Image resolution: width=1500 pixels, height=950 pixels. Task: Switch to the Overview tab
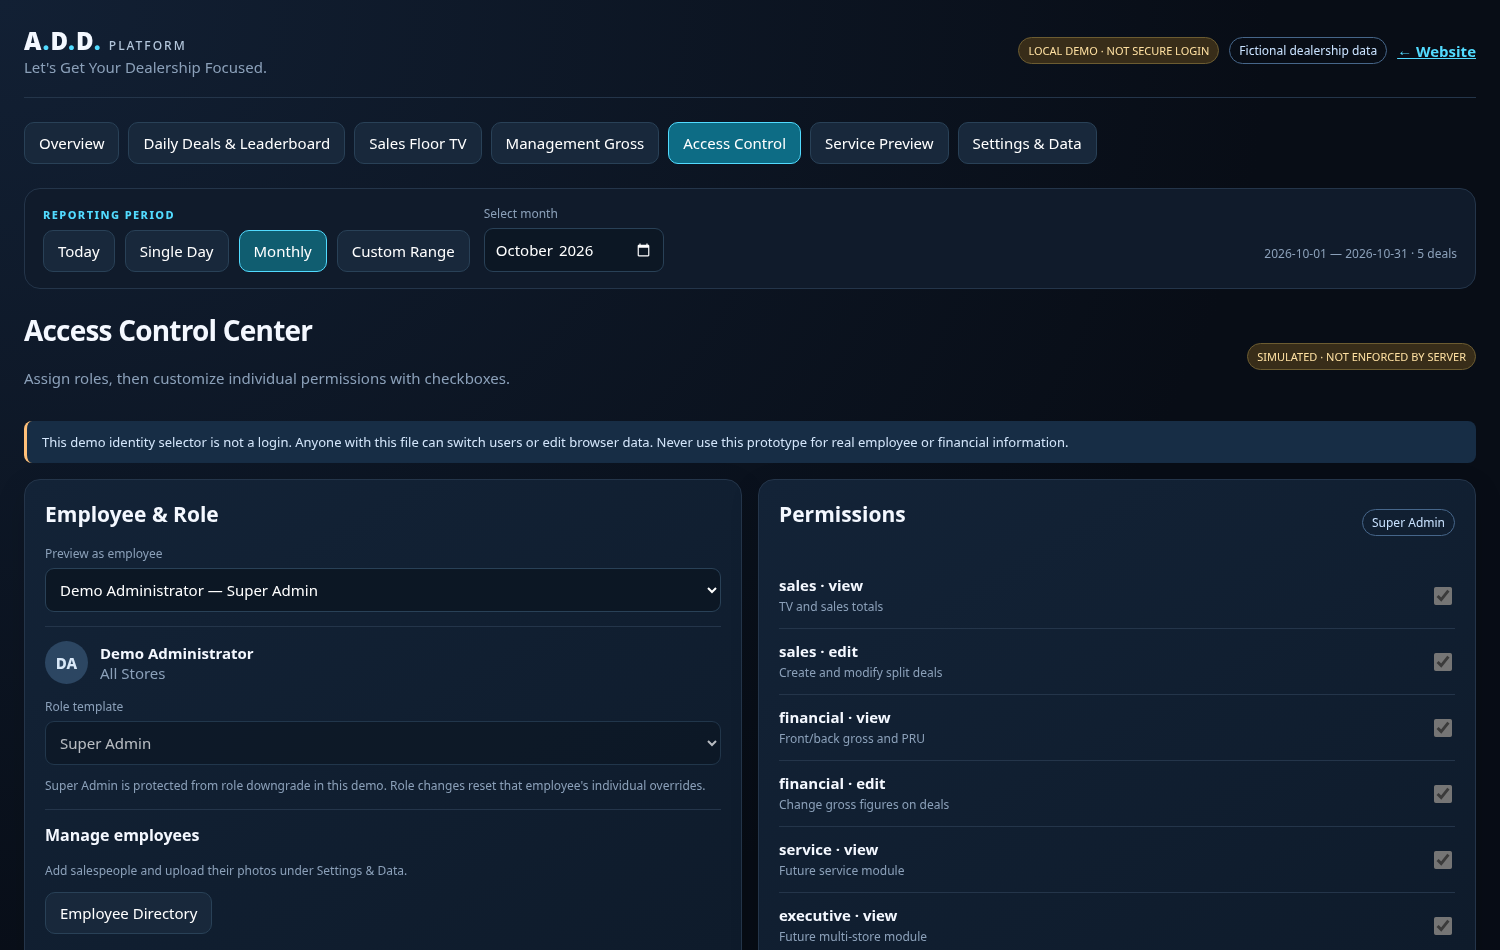click(x=72, y=143)
